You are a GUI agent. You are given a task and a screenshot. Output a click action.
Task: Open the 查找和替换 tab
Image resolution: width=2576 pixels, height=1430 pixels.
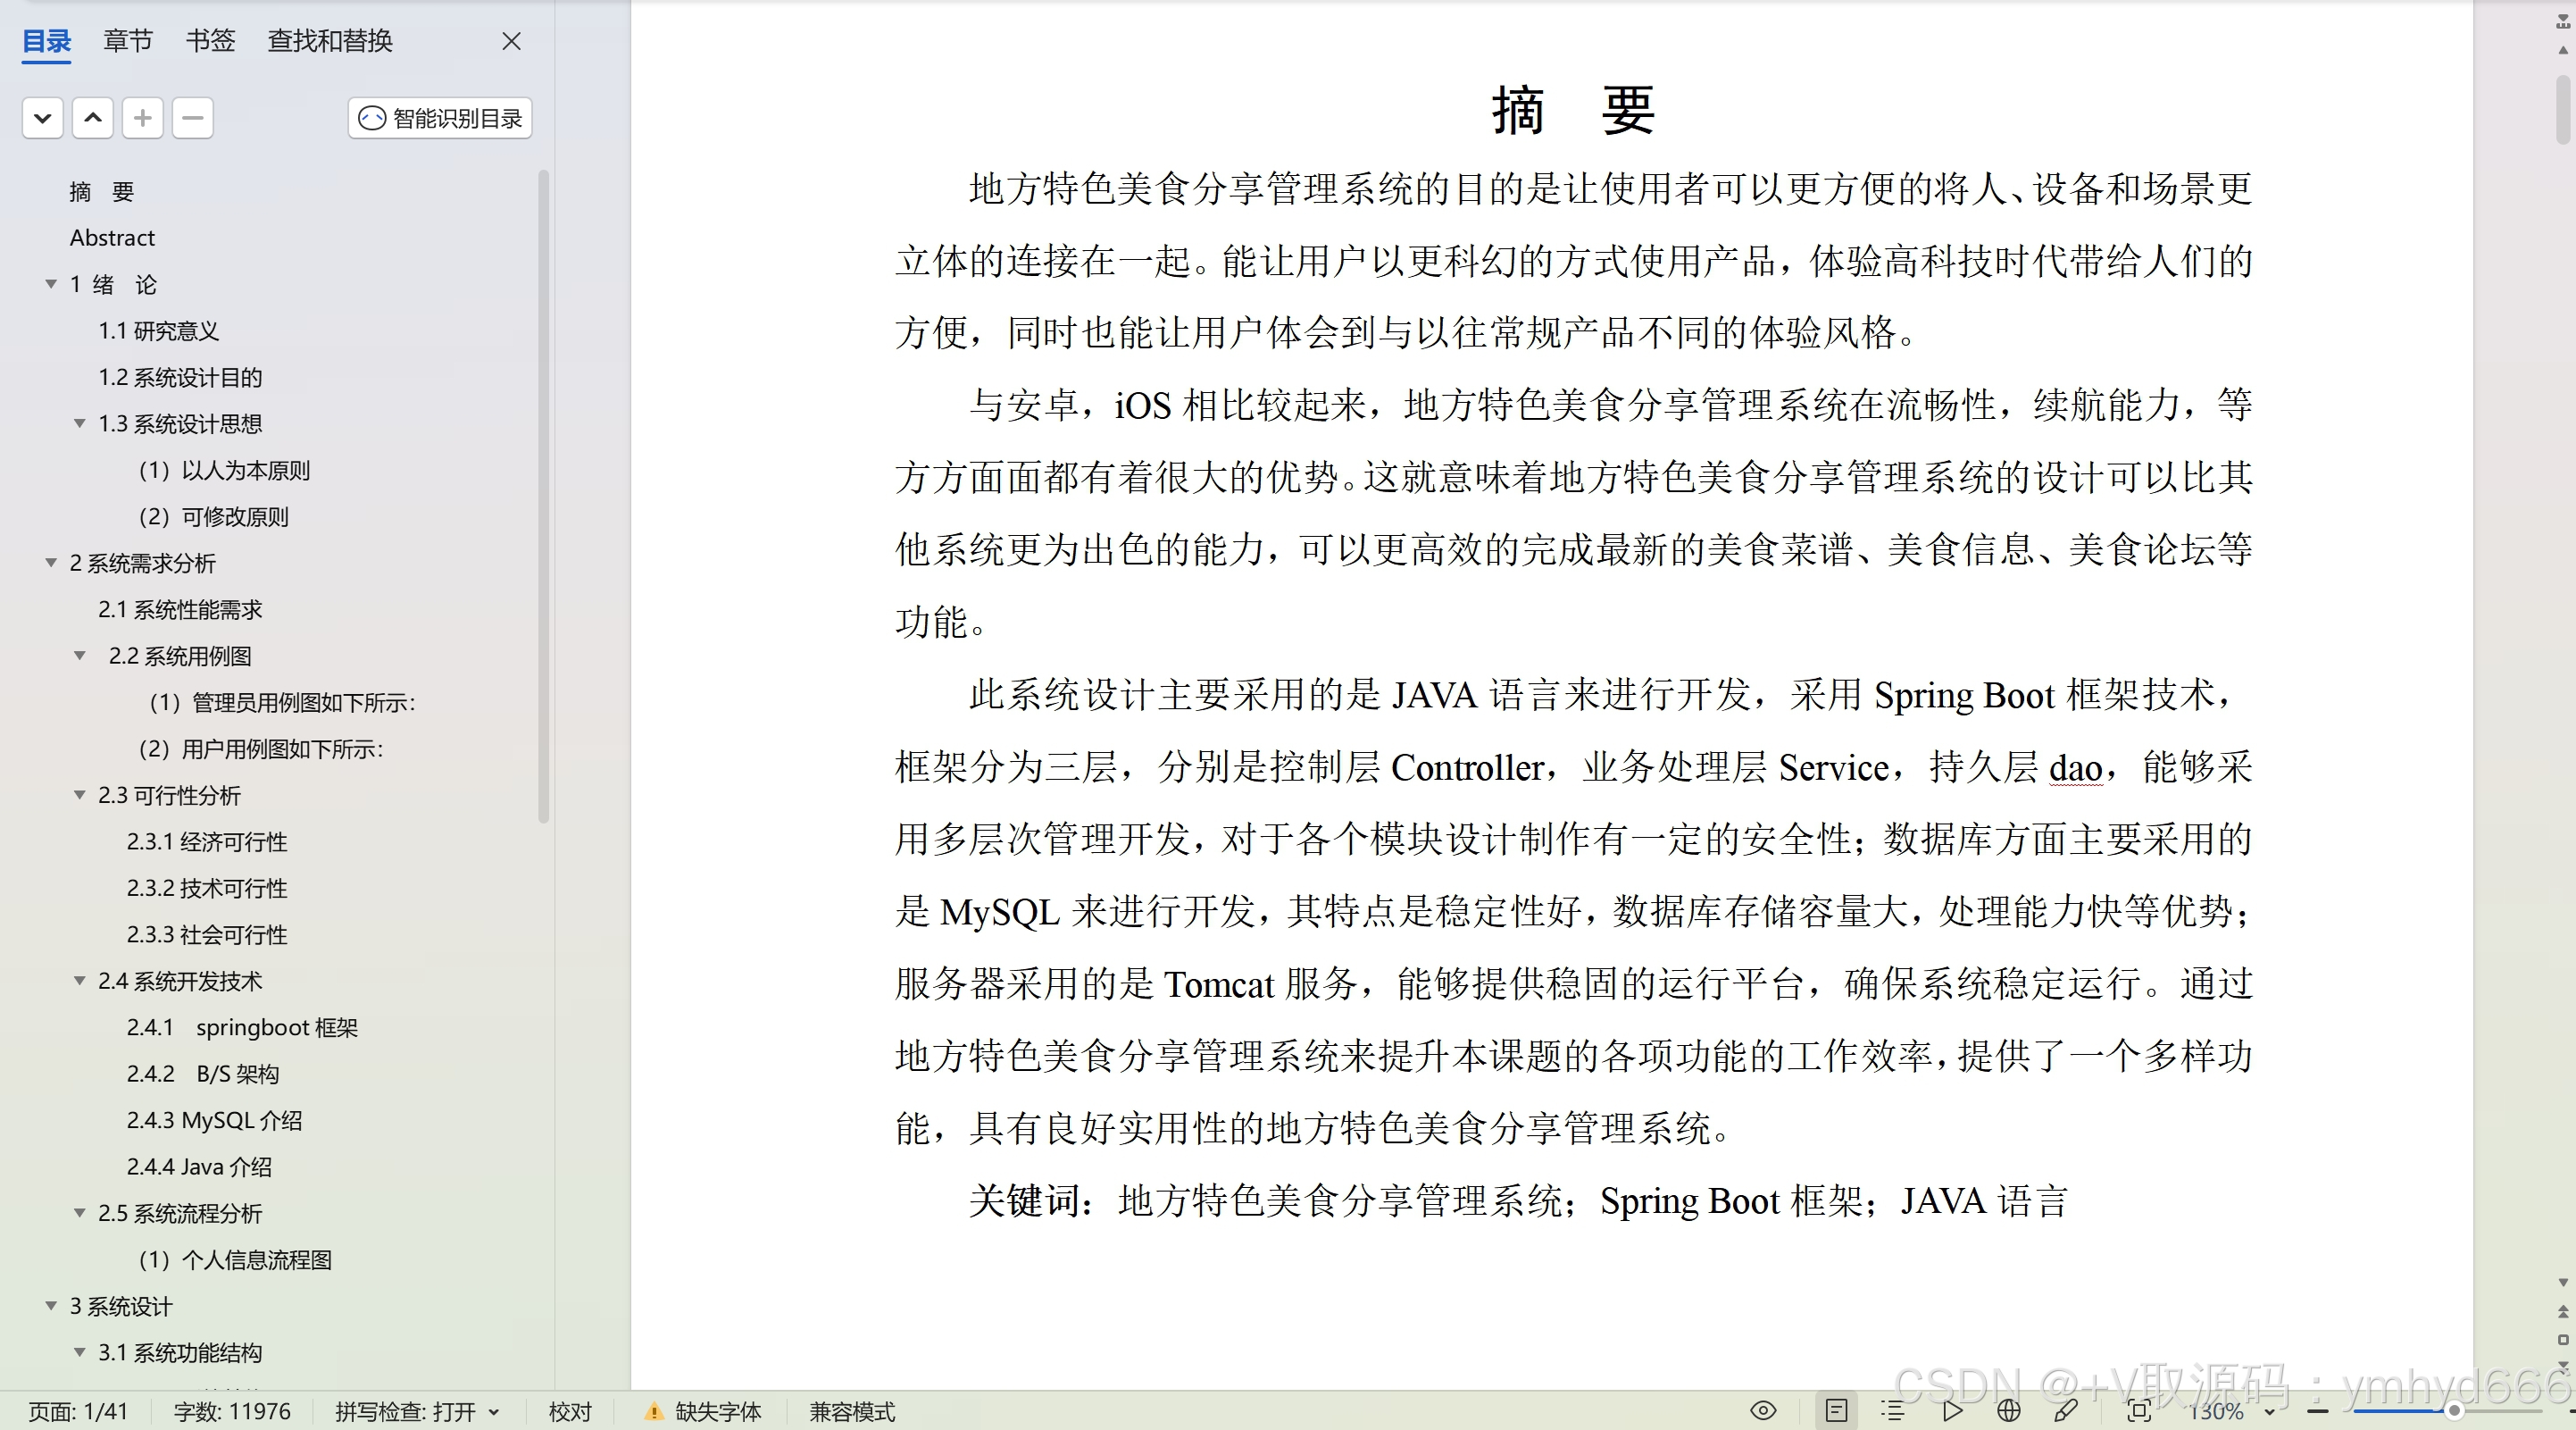(330, 41)
